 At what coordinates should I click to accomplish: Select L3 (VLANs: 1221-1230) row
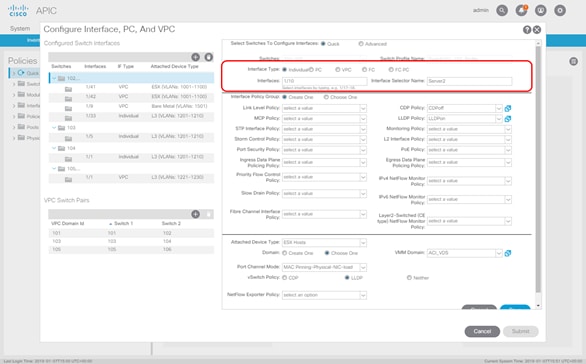131,178
